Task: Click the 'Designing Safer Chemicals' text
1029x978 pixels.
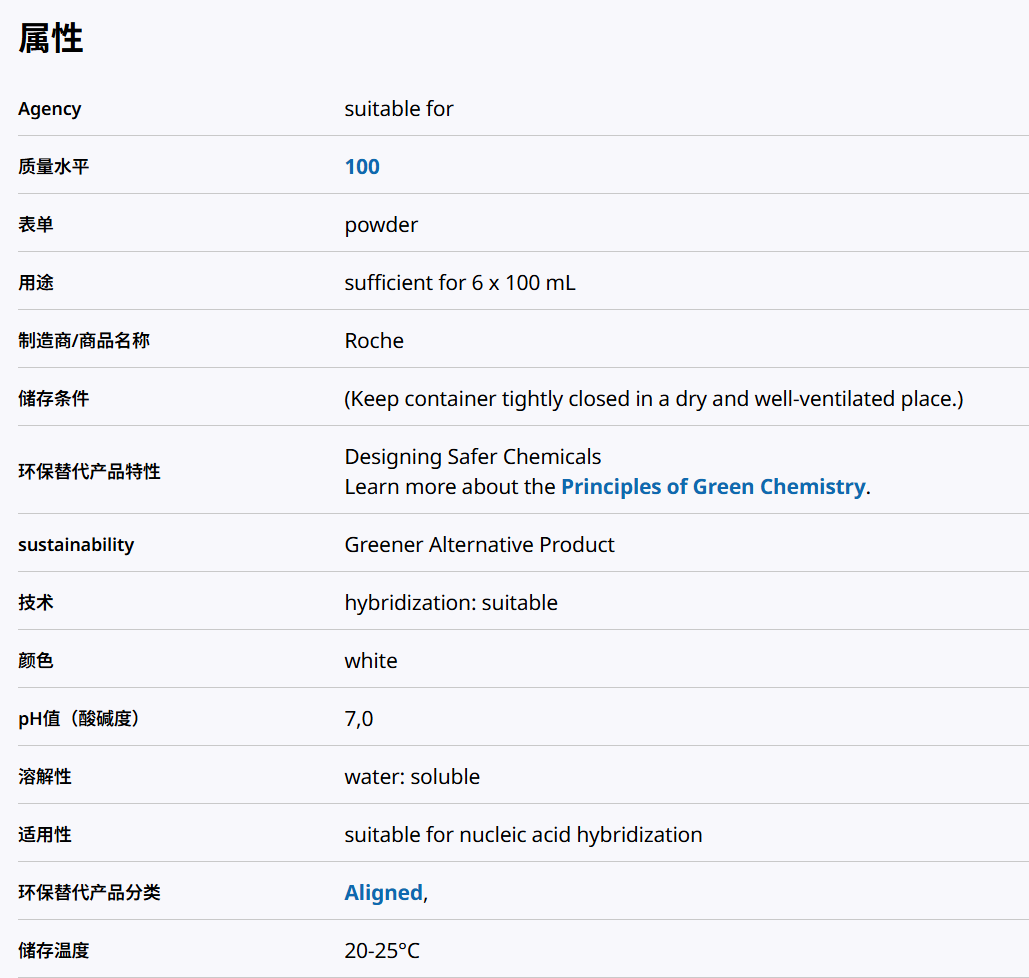Action: tap(473, 457)
